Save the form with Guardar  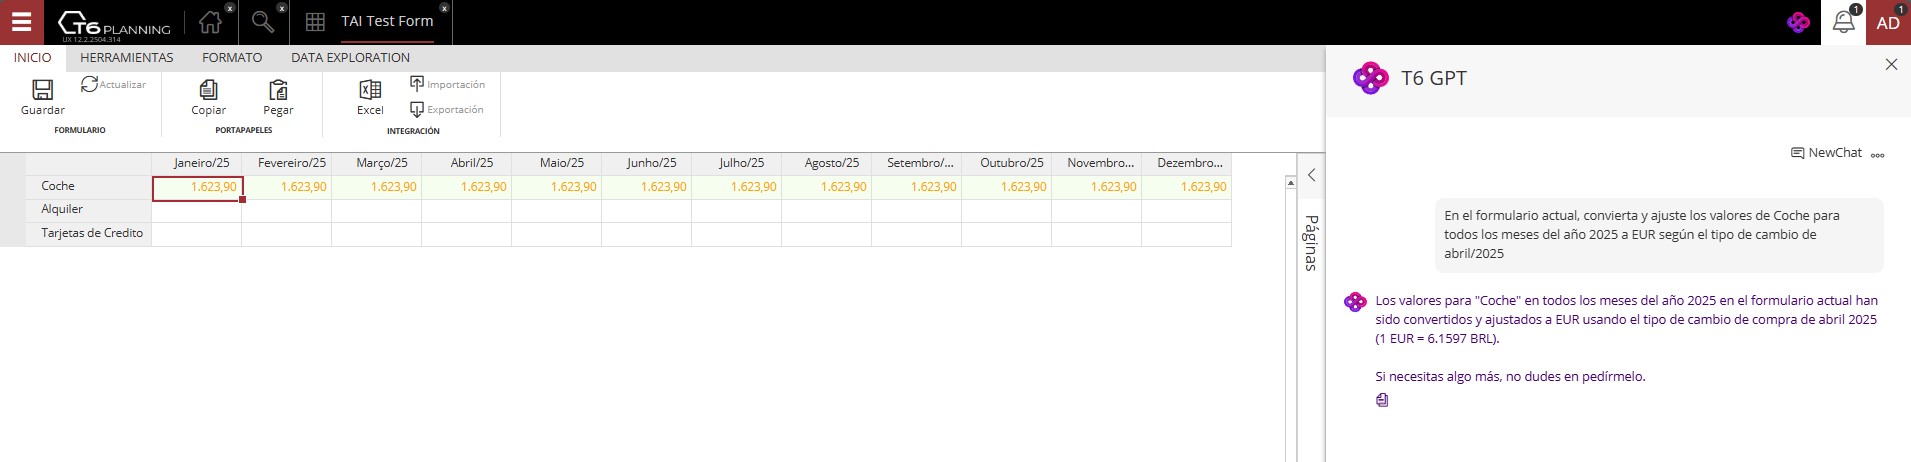pos(43,97)
